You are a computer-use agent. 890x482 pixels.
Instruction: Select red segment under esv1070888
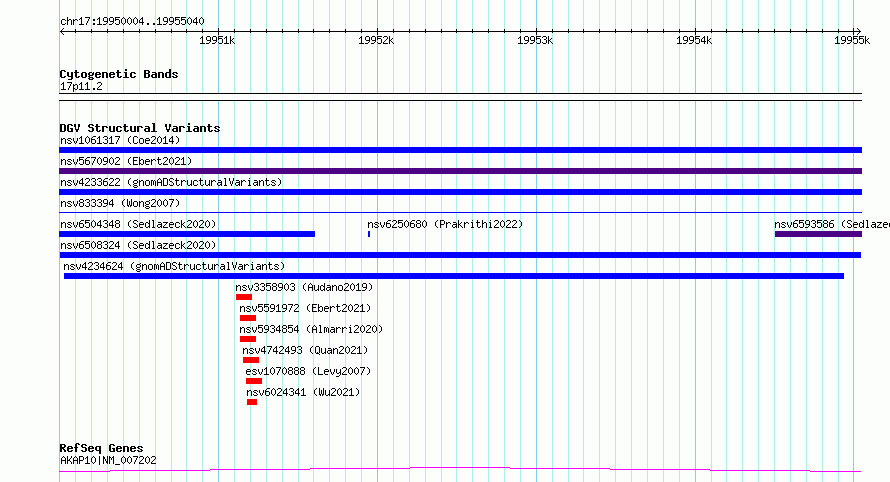254,381
